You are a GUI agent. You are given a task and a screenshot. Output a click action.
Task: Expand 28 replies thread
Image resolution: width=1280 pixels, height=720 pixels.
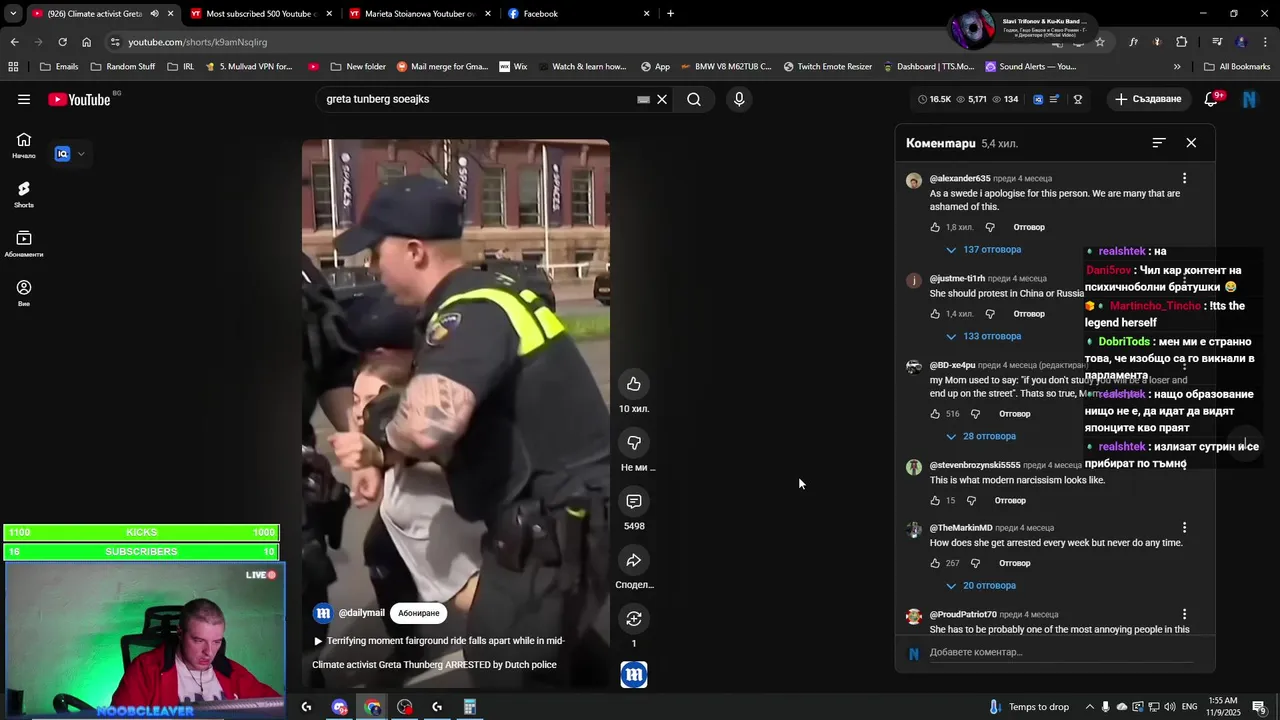pos(981,437)
